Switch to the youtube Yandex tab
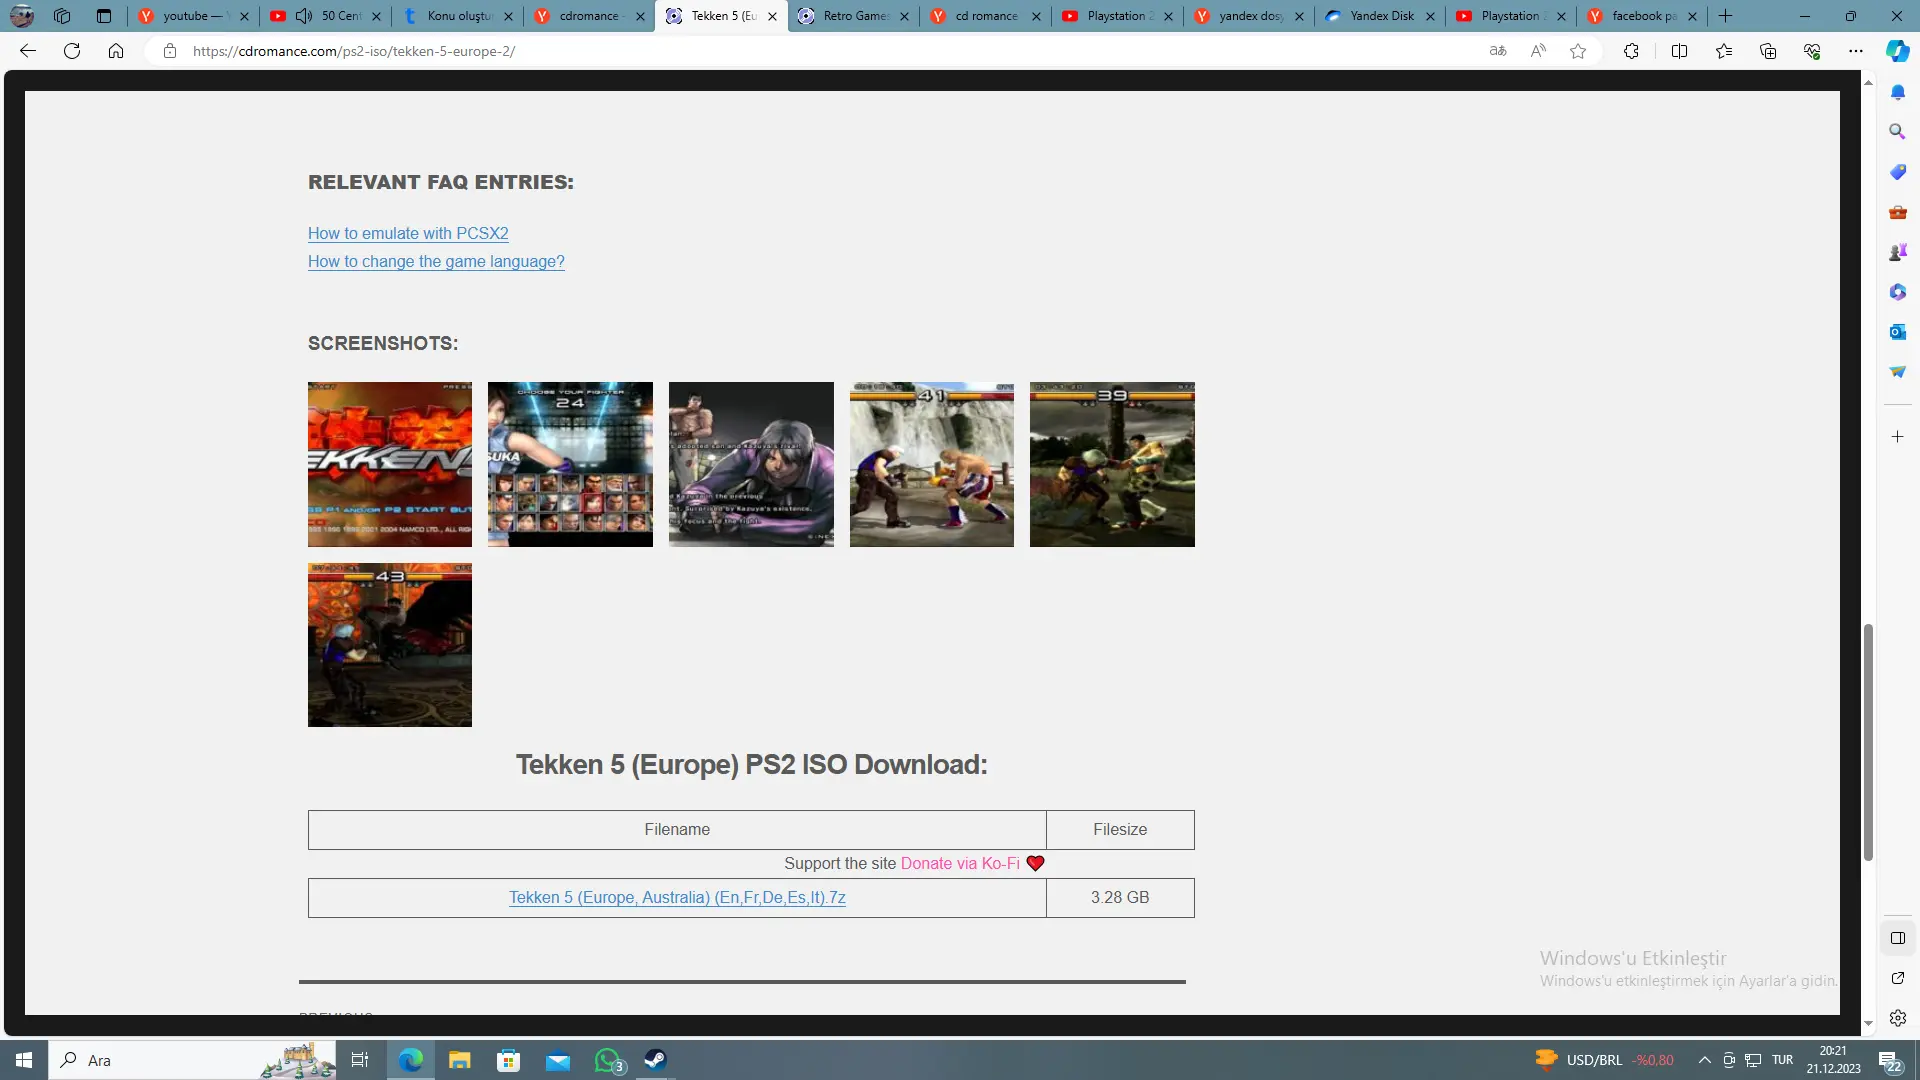Image resolution: width=1920 pixels, height=1080 pixels. [195, 16]
